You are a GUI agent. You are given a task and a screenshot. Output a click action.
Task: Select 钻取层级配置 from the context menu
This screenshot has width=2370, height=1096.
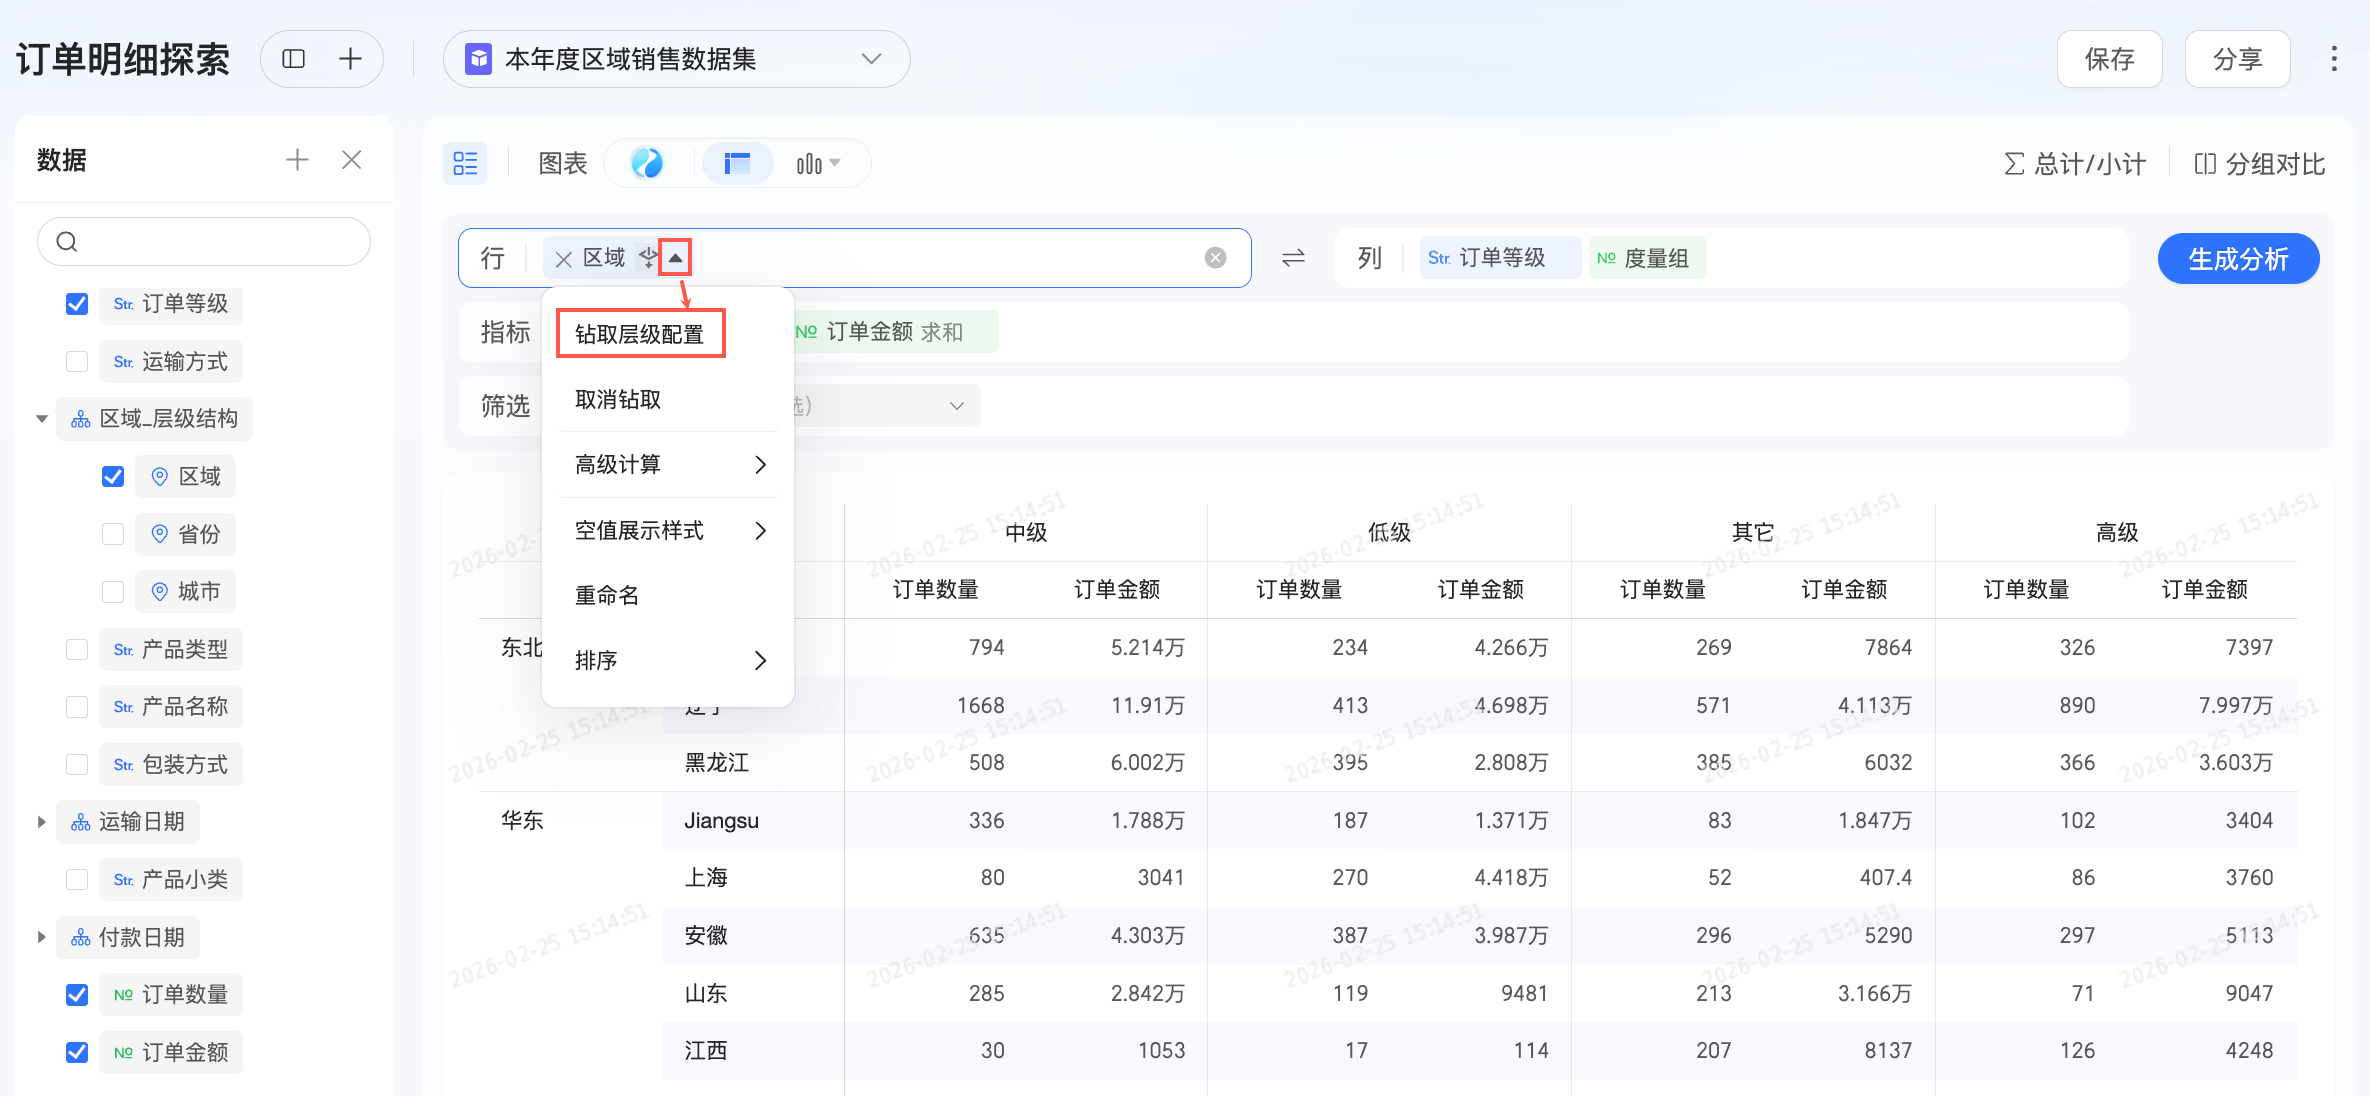click(x=640, y=334)
